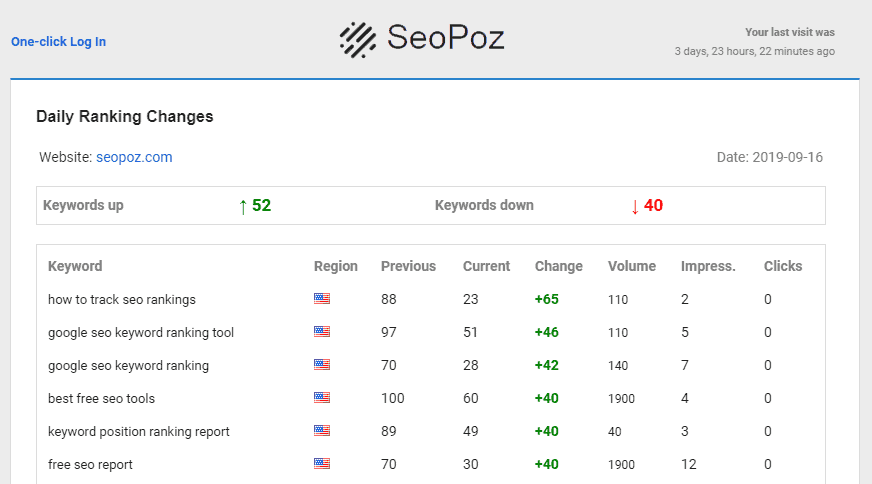Click keyword 'google seo keyword ranking tool'
This screenshot has width=872, height=484.
coord(141,333)
